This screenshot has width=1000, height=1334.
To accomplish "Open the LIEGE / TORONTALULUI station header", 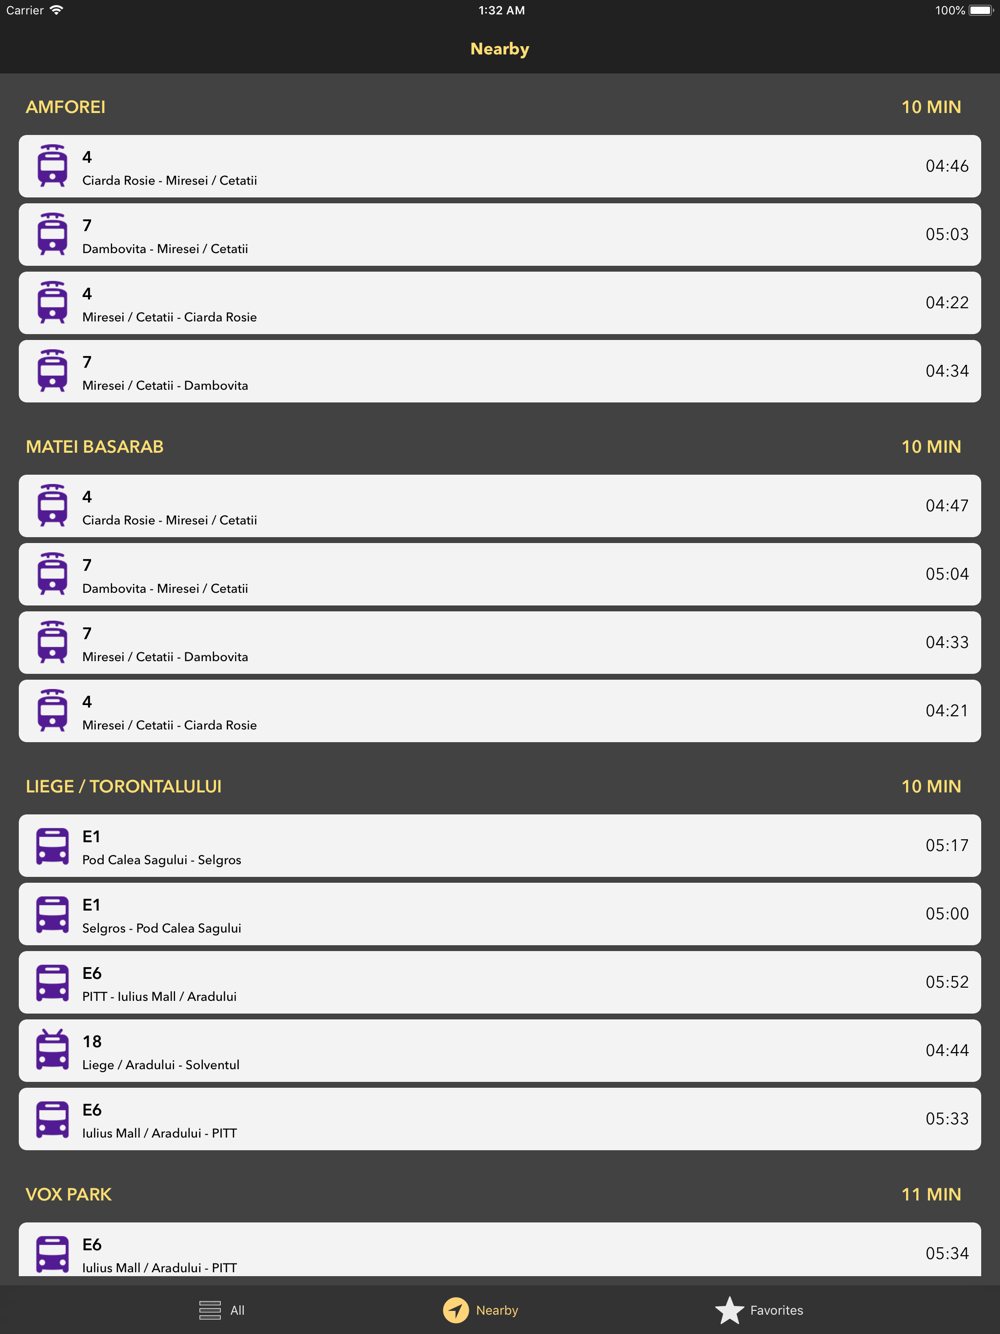I will (124, 787).
